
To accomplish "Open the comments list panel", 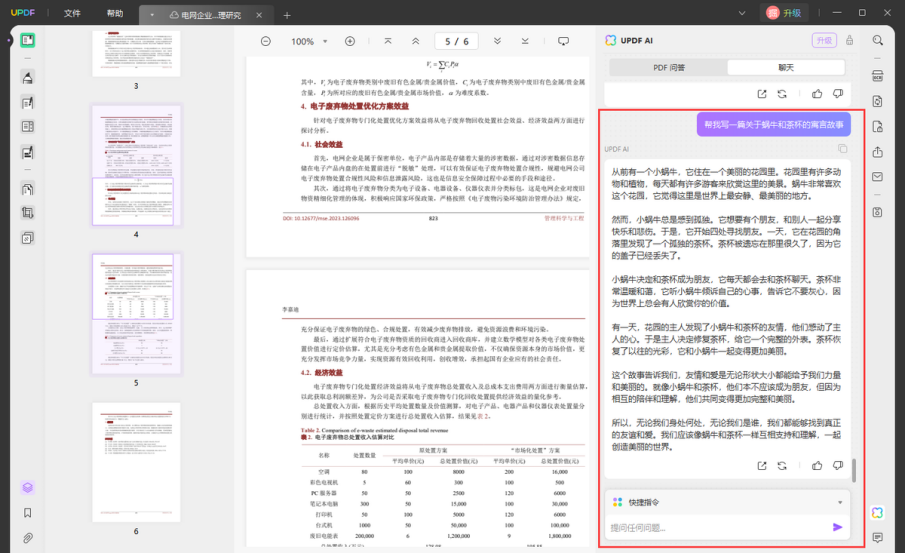I will (x=877, y=538).
